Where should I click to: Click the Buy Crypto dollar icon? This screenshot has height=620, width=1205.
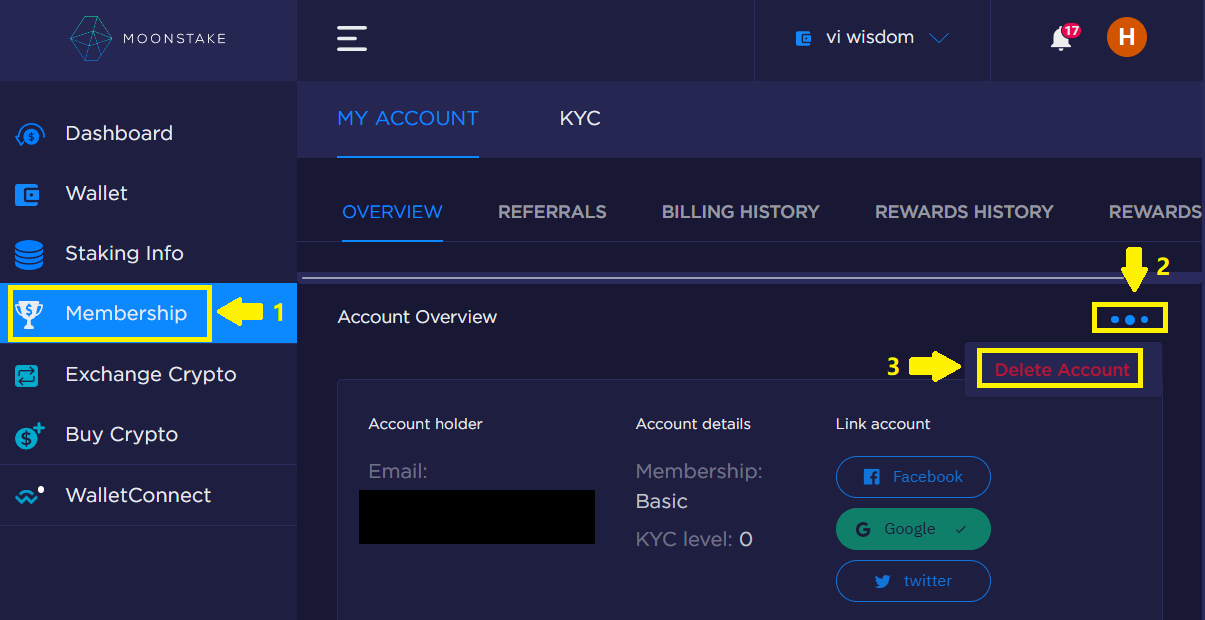tap(29, 435)
